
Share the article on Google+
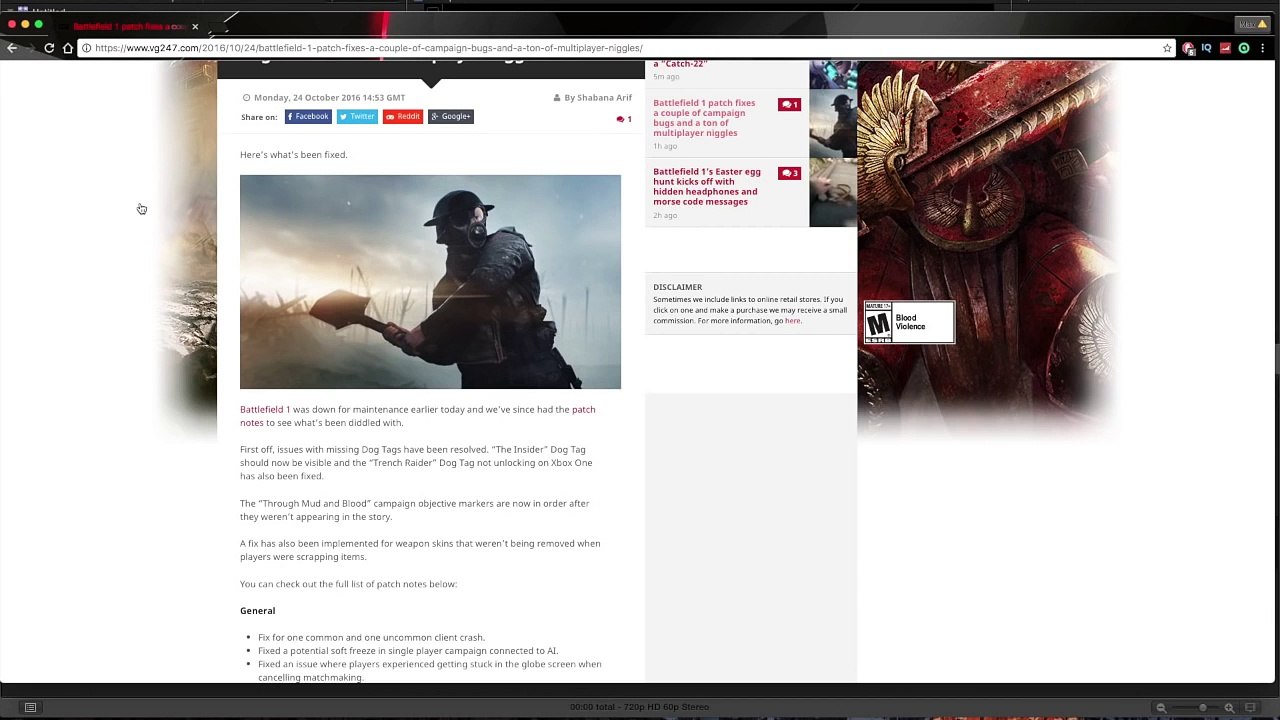(x=451, y=117)
